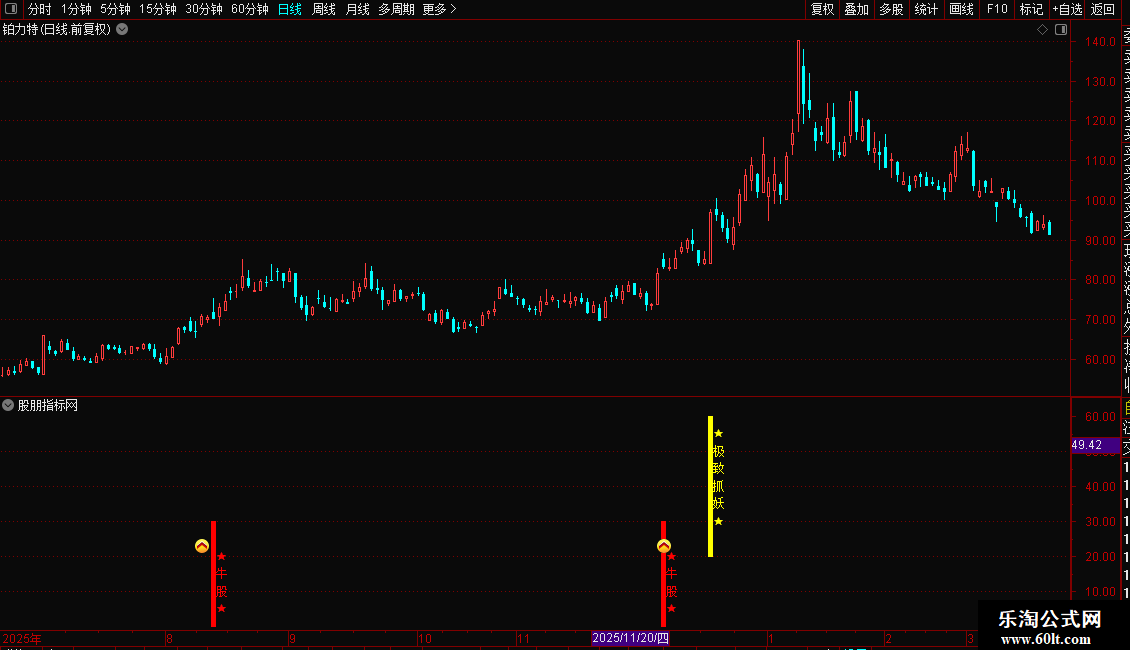Click the 标记 mark button

tap(1031, 9)
